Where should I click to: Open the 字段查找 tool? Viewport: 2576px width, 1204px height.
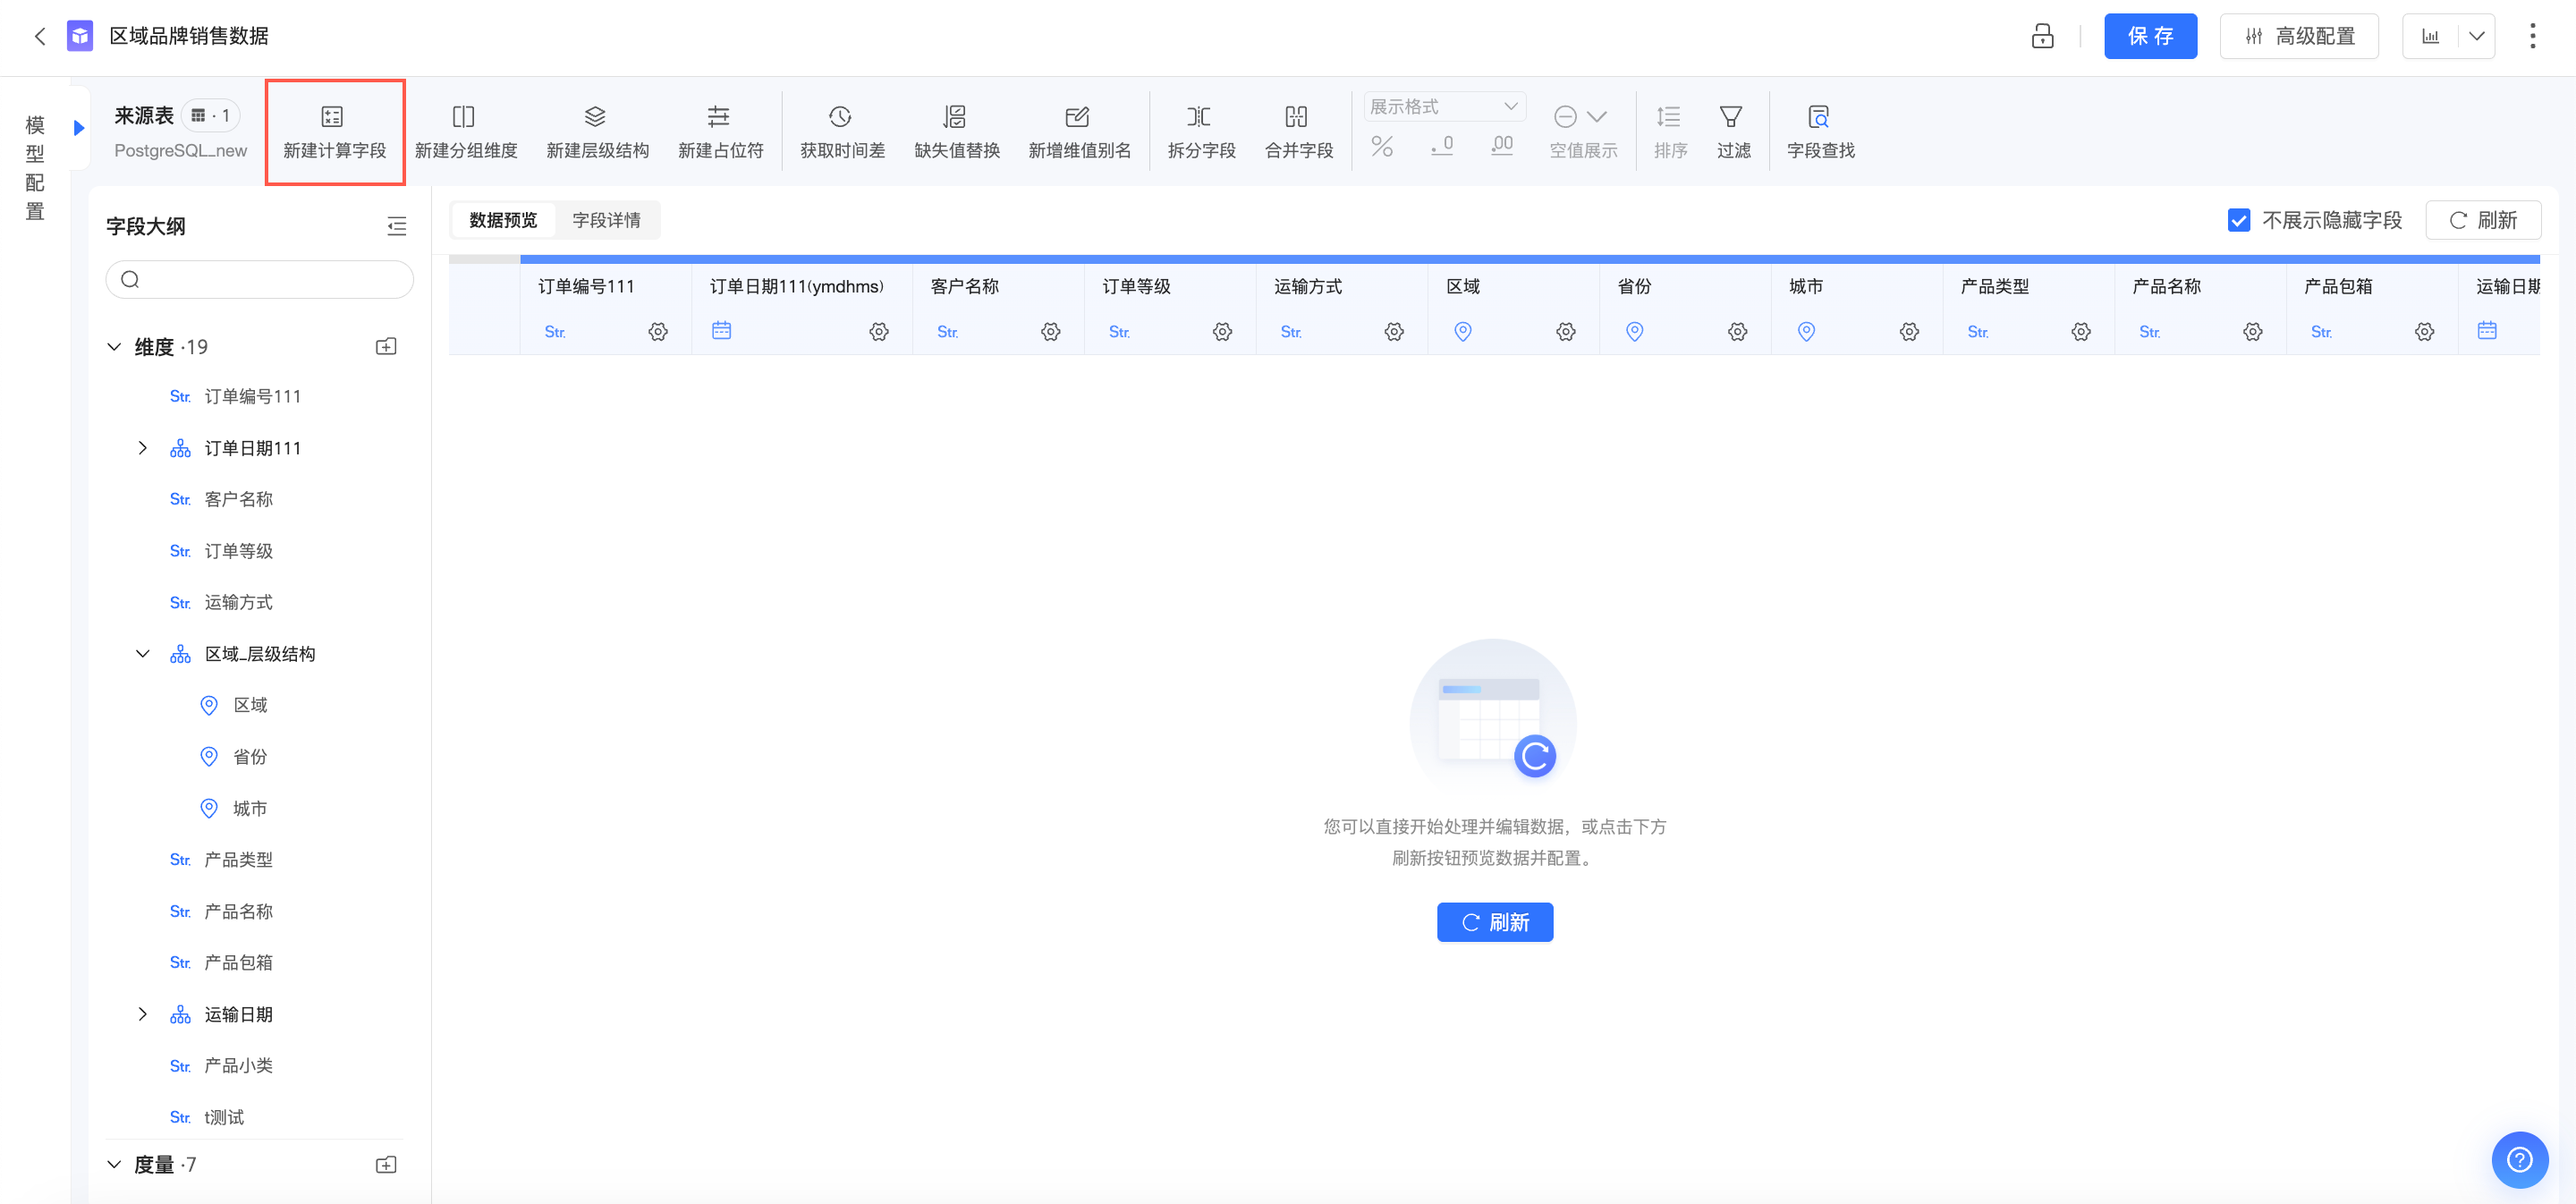pyautogui.click(x=1820, y=132)
